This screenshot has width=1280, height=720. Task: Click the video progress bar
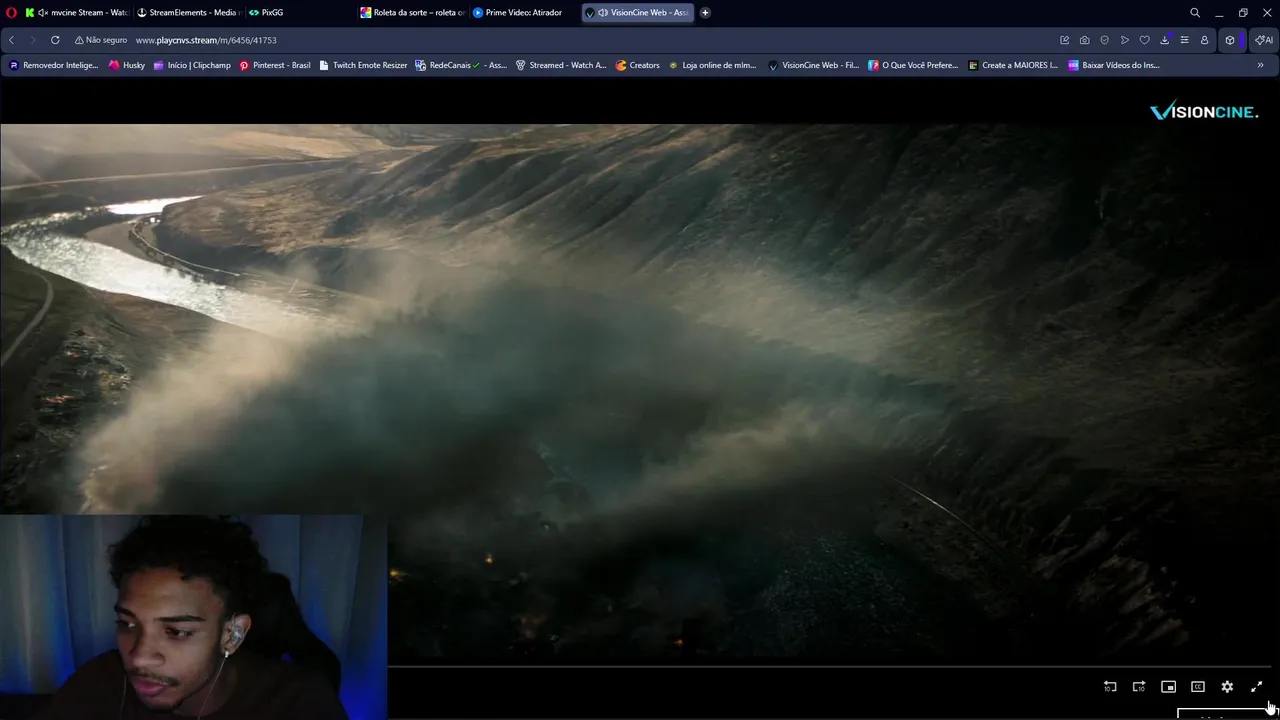click(x=829, y=665)
